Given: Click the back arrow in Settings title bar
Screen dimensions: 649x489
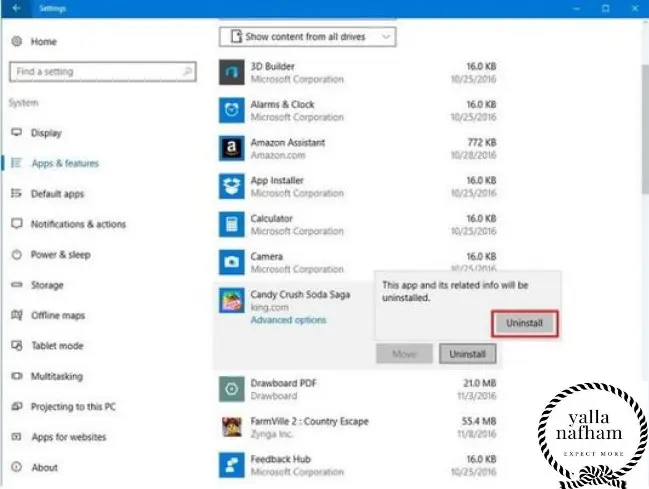Looking at the screenshot, I should [16, 8].
